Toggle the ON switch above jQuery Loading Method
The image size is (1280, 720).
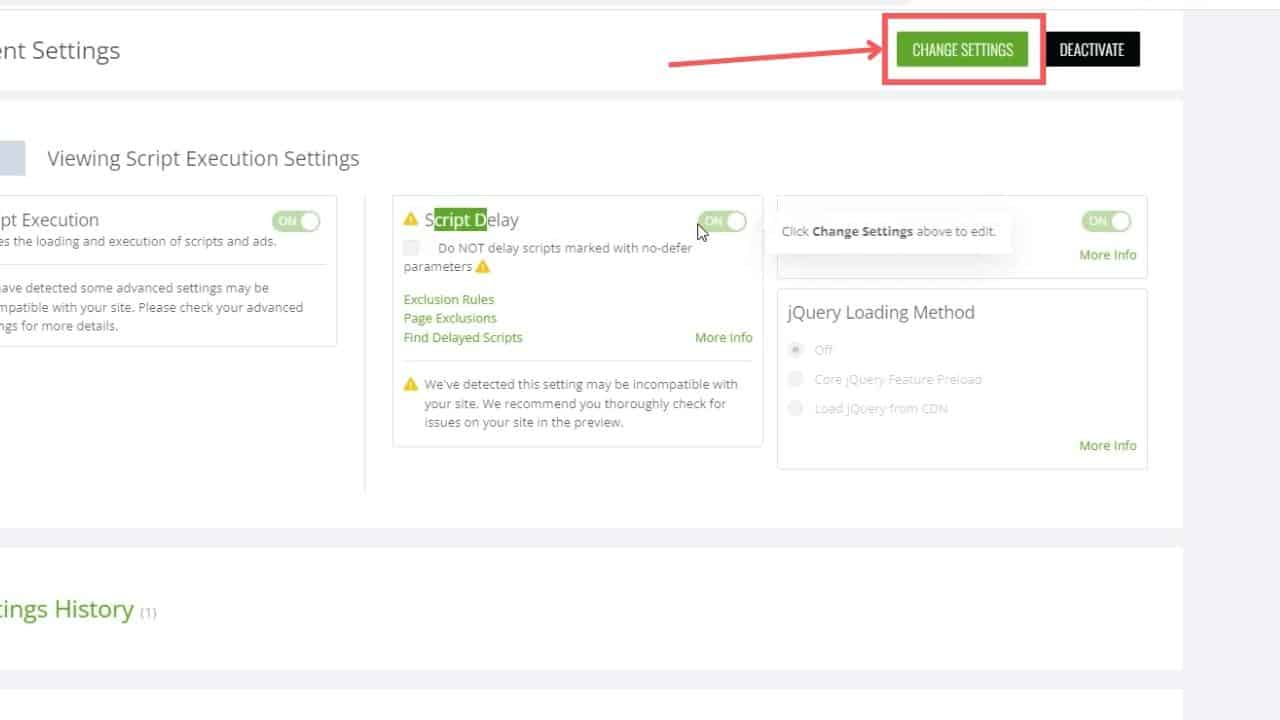click(x=1106, y=221)
